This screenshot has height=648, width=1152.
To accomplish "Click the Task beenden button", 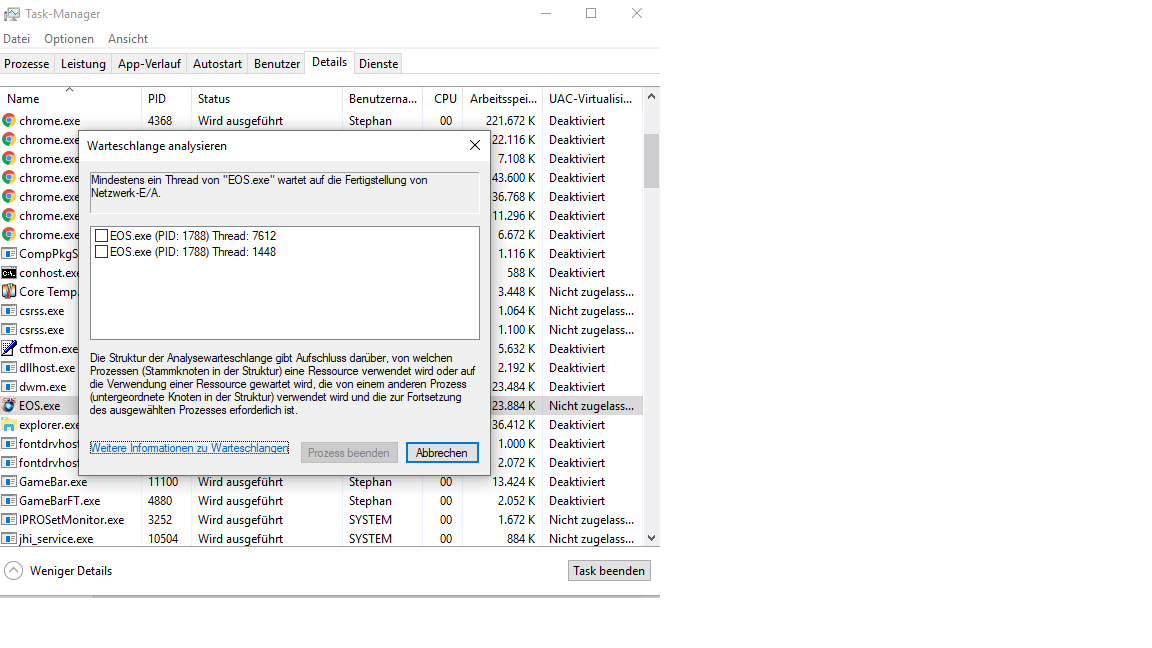I will 609,571.
